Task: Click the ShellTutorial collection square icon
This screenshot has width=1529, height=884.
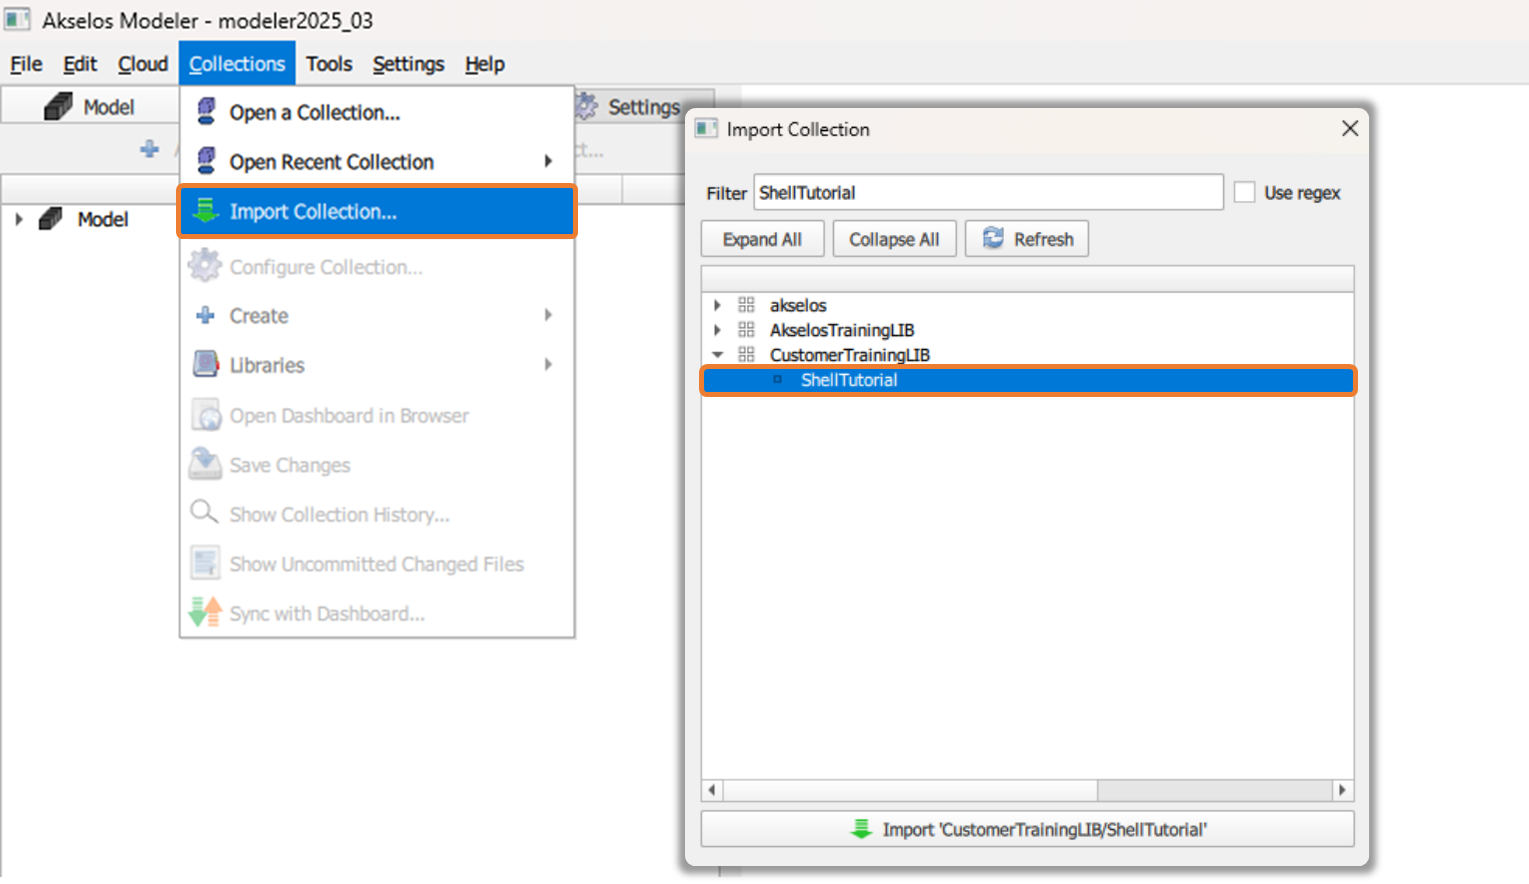Action: (x=777, y=380)
